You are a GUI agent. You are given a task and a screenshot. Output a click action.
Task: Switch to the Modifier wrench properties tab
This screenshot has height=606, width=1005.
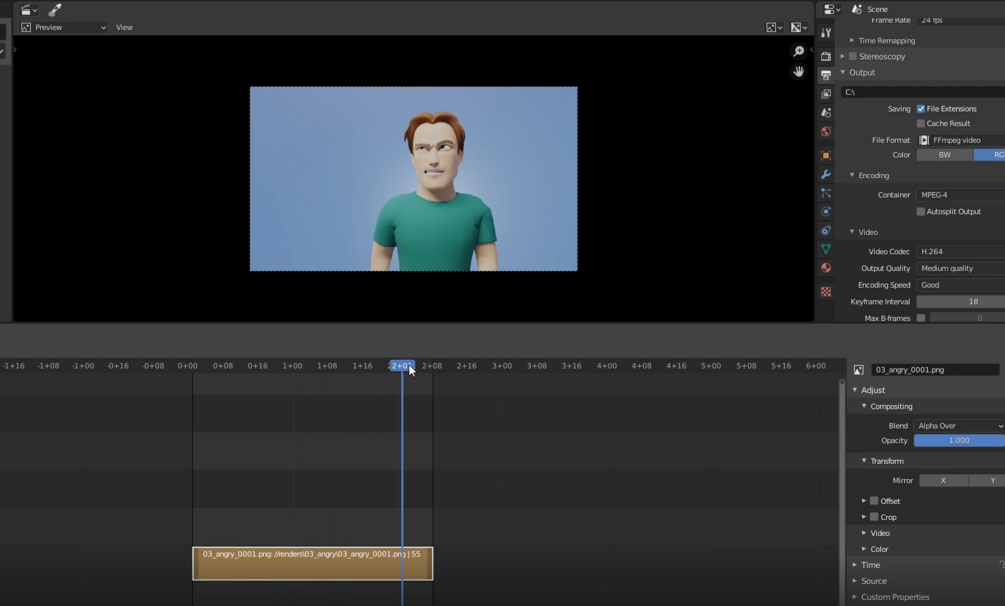(826, 174)
